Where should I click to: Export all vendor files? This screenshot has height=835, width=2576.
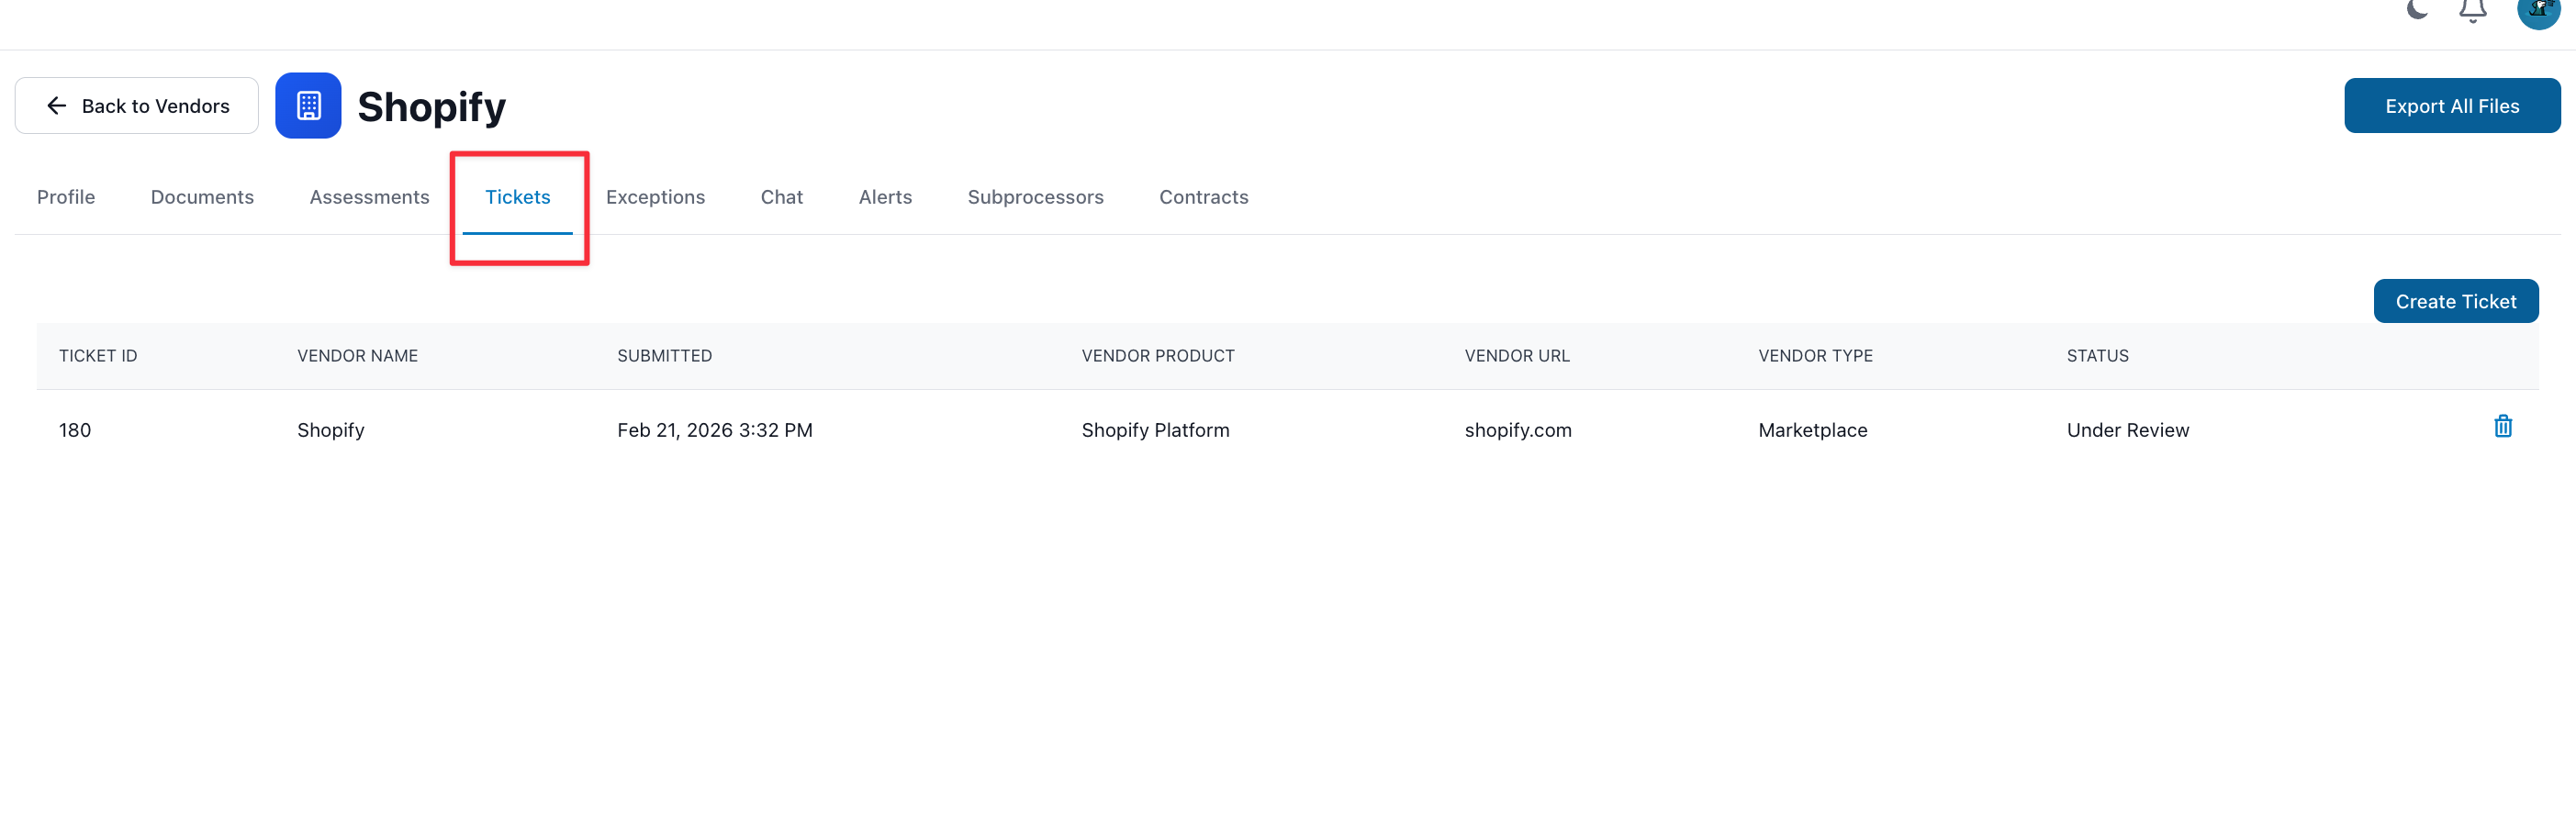tap(2452, 106)
